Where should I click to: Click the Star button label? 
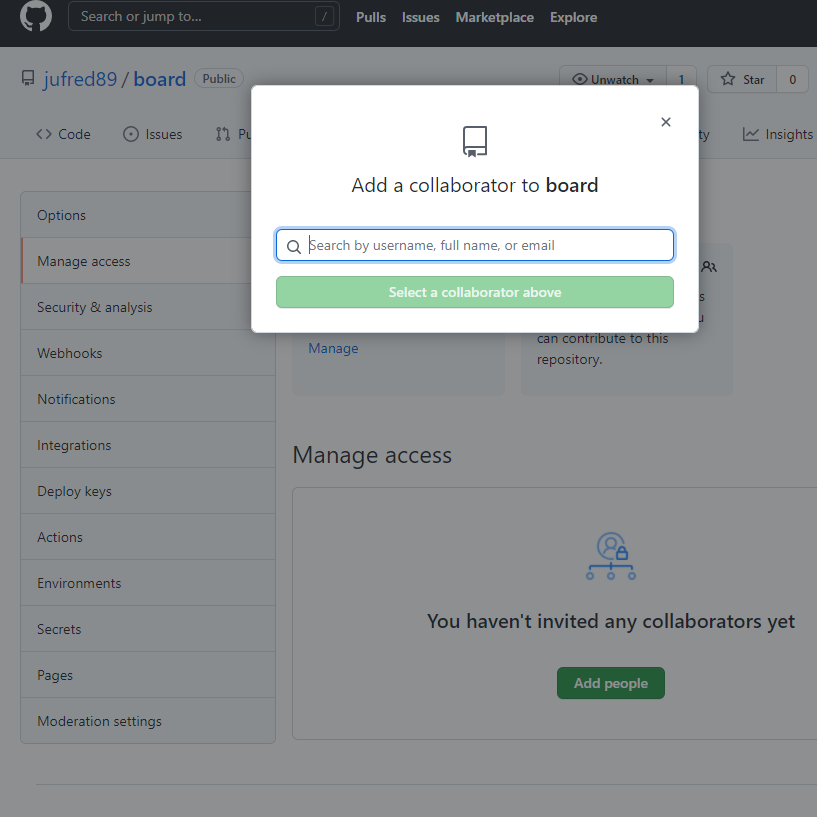tap(753, 79)
